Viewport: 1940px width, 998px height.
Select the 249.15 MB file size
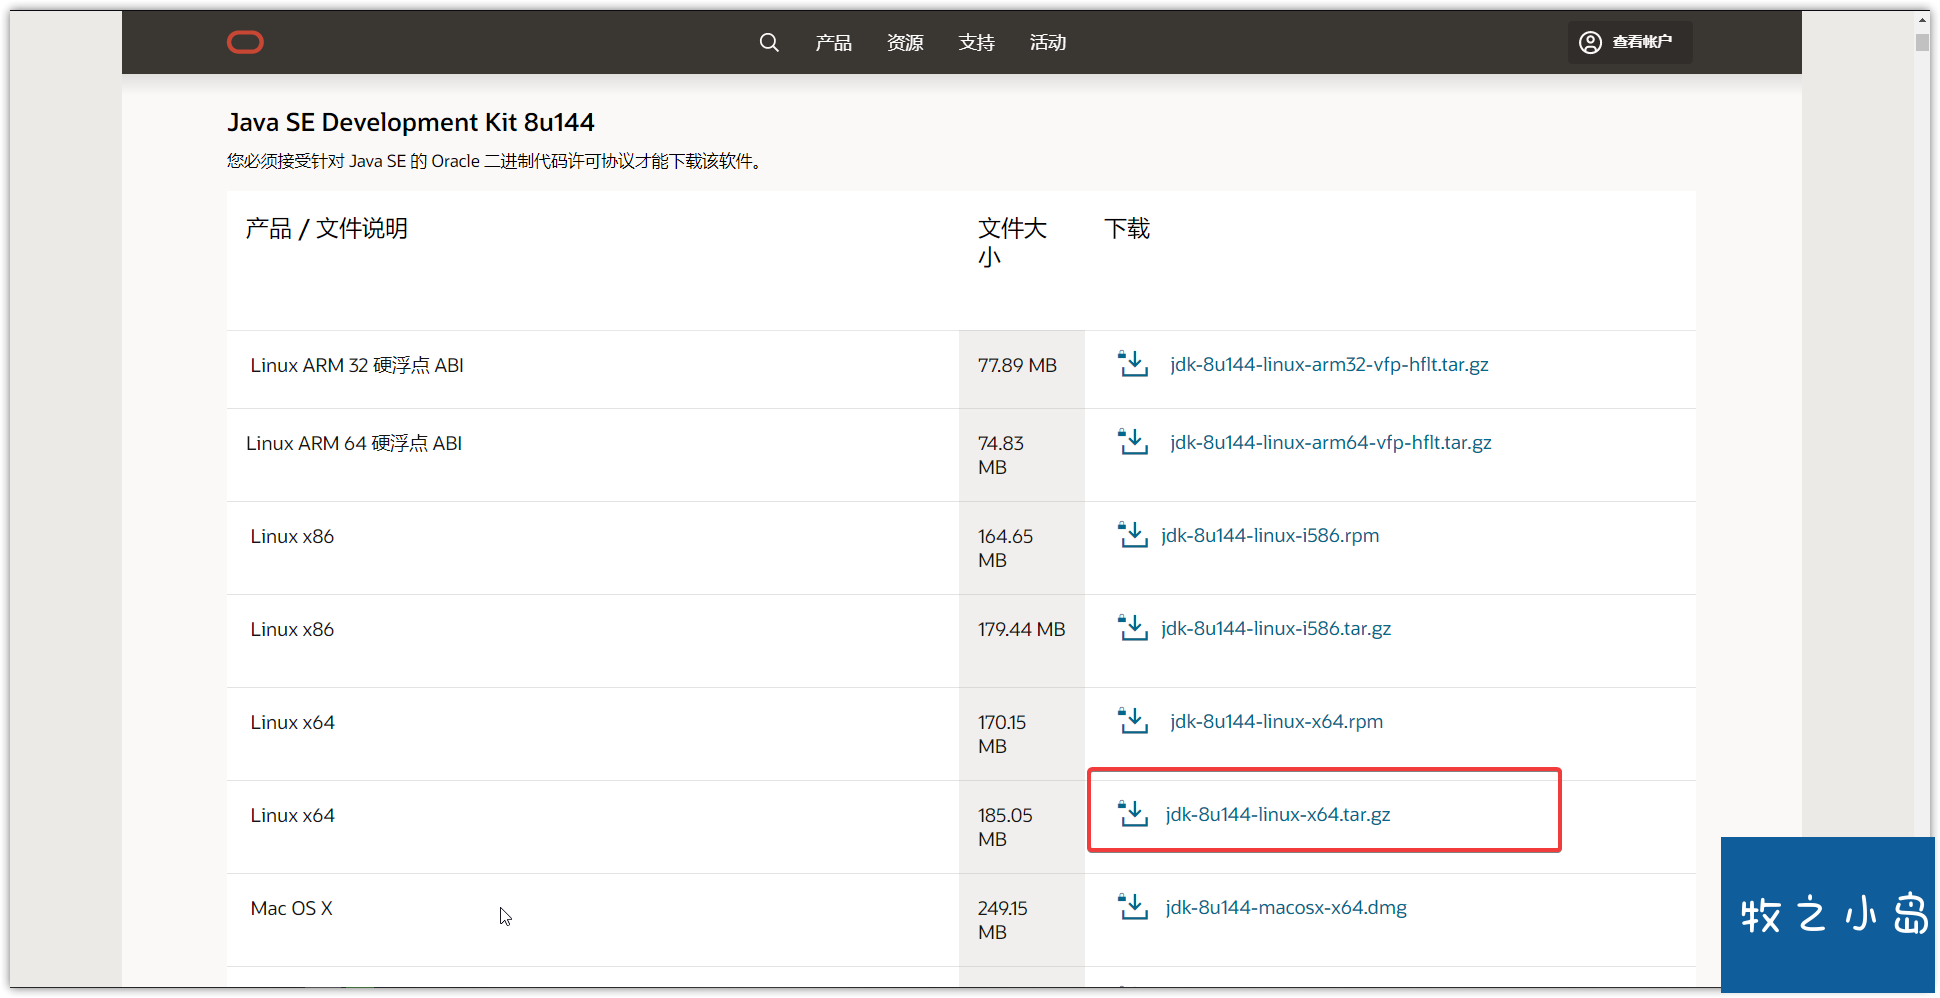pyautogui.click(x=1002, y=920)
